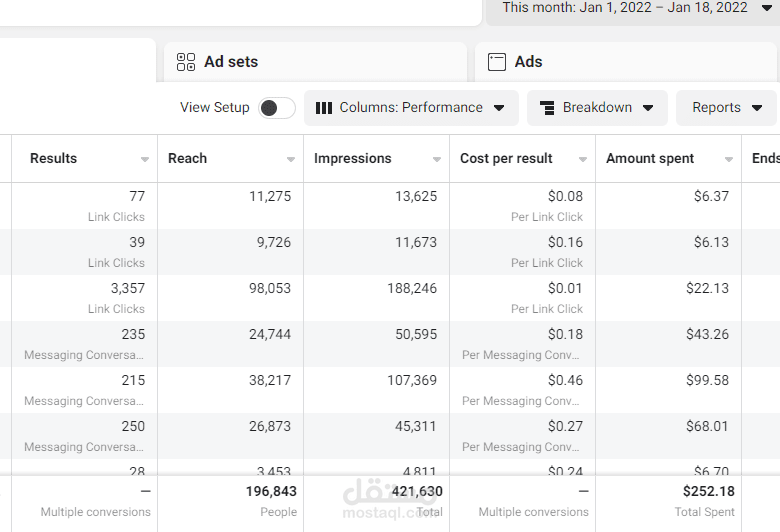Click the $99.58 amount spent cell
Viewport: 780px width, 532px height.
coord(669,389)
